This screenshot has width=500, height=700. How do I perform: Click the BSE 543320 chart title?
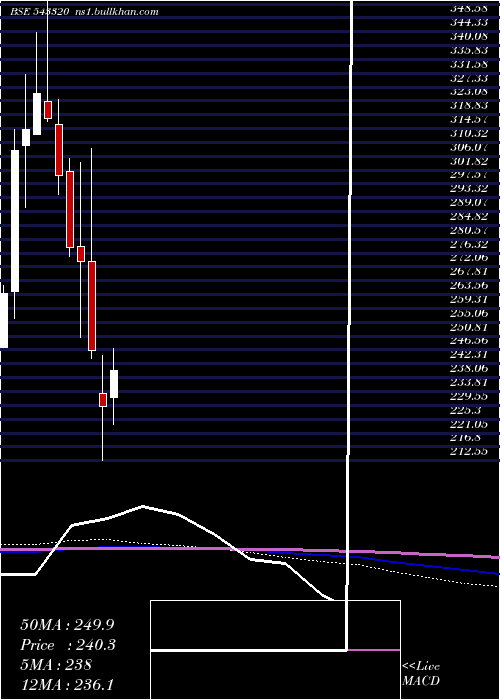[x=39, y=12]
